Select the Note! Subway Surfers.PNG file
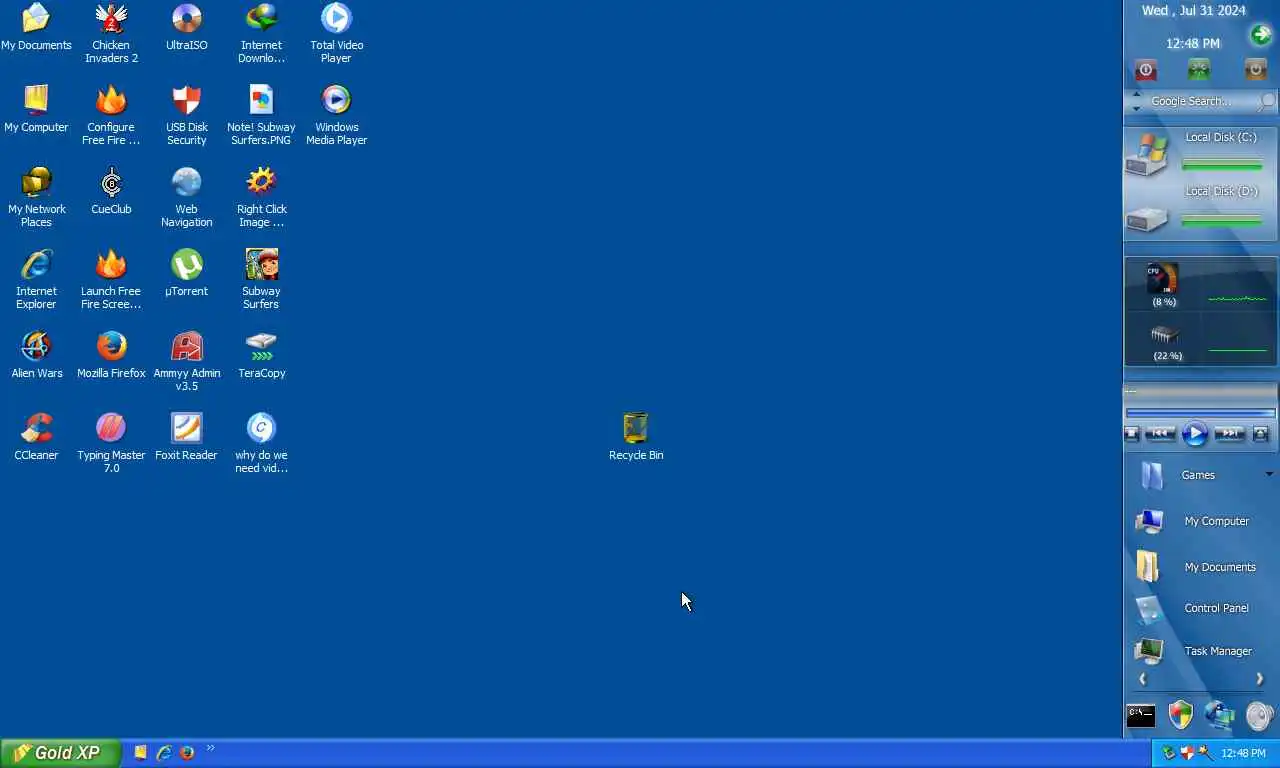 pyautogui.click(x=261, y=116)
